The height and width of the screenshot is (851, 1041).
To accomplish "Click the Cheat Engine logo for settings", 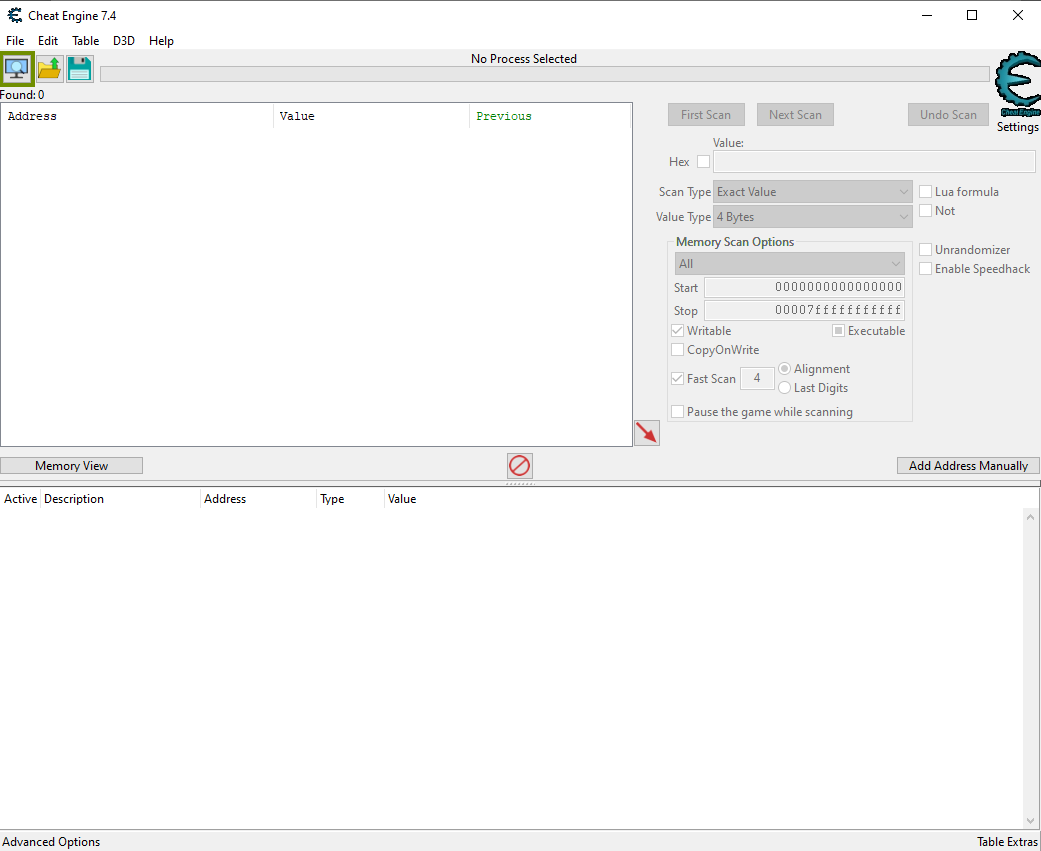I will [x=1017, y=85].
